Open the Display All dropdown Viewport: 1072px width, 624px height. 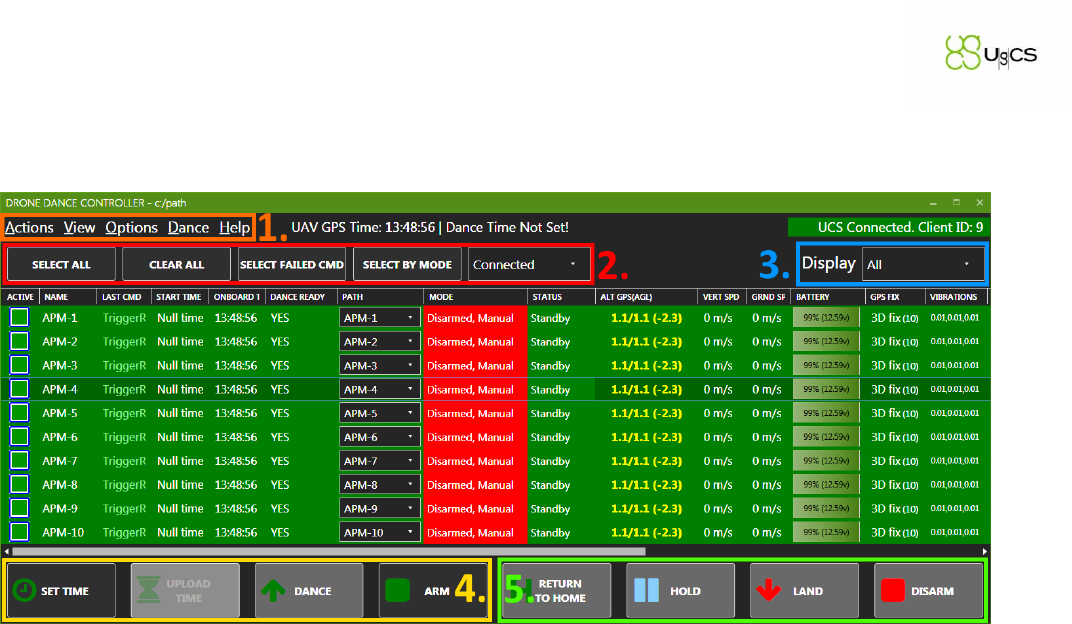(x=923, y=264)
